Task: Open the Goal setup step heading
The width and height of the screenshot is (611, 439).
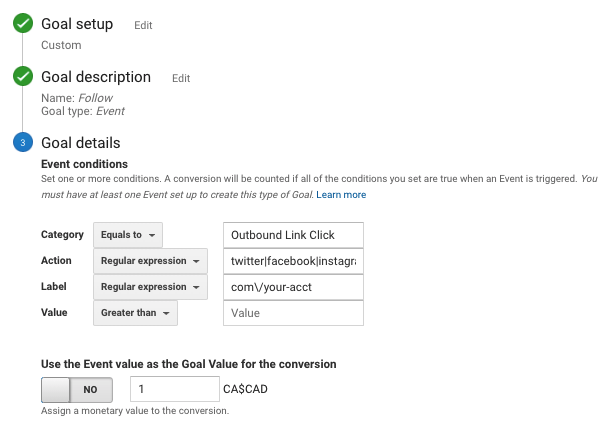Action: pyautogui.click(x=77, y=24)
